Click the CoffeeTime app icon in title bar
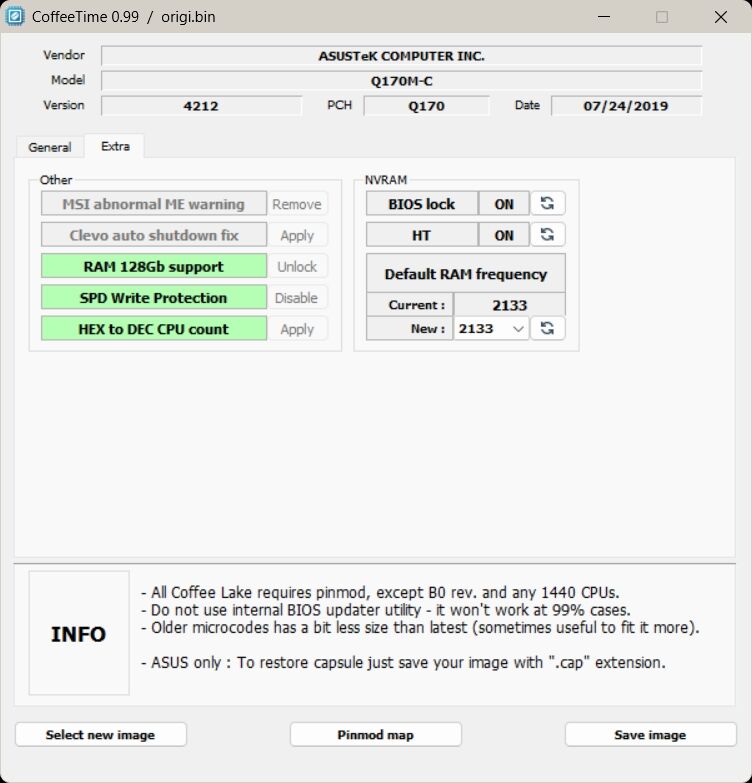The image size is (752, 783). (x=14, y=16)
